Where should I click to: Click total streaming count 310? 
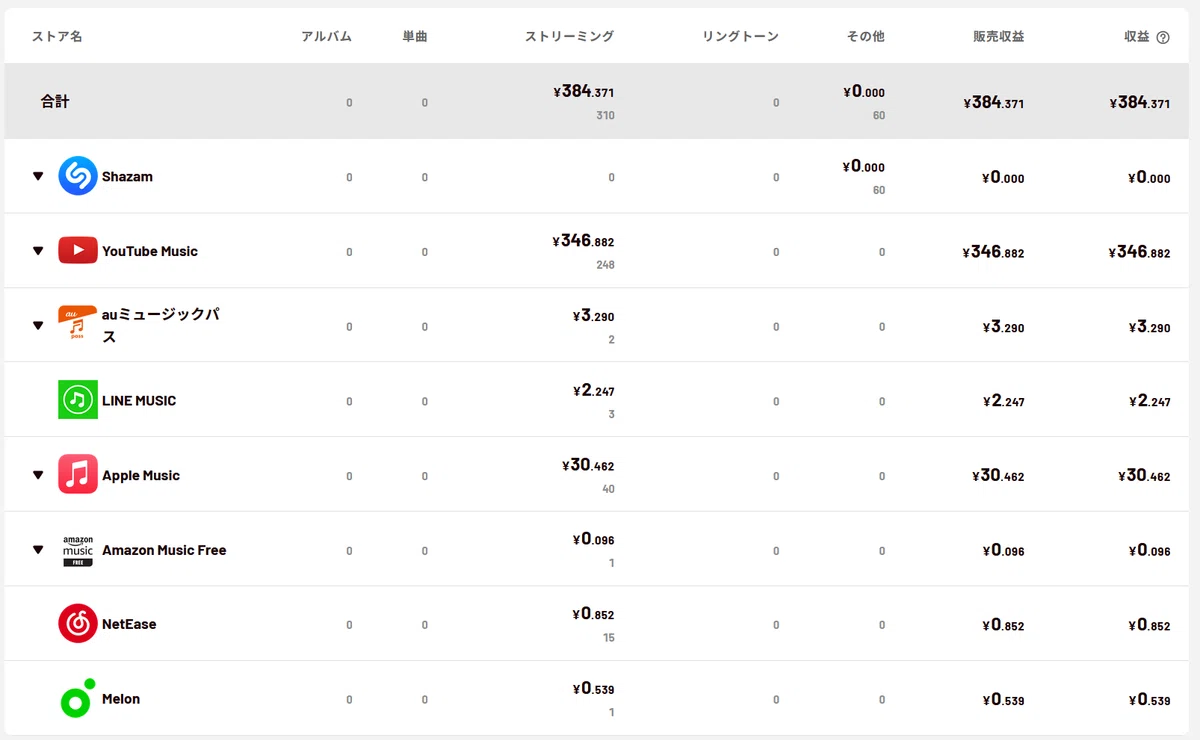tap(604, 116)
